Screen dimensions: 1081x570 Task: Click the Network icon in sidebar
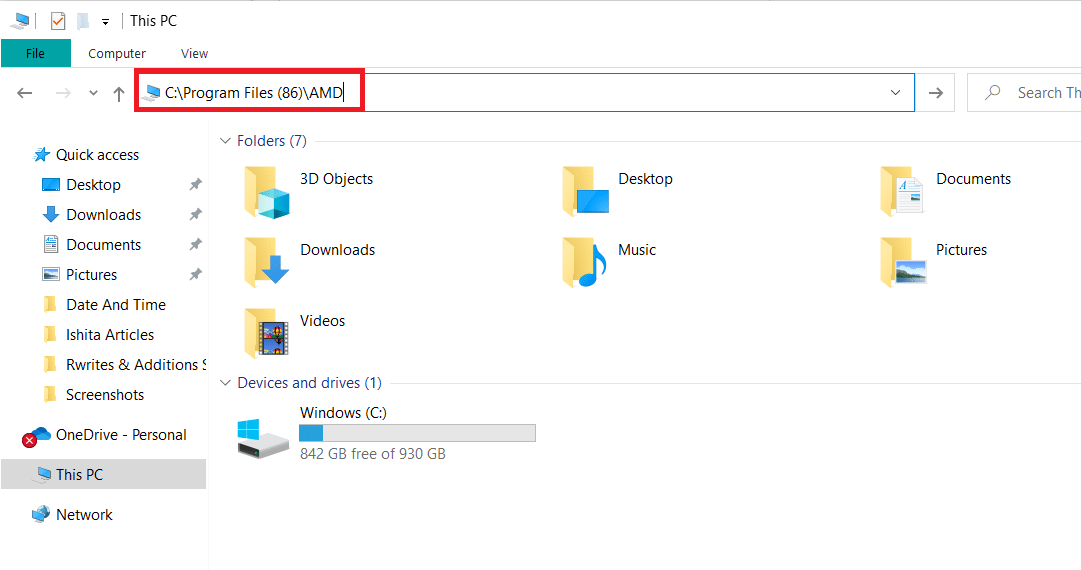click(41, 514)
